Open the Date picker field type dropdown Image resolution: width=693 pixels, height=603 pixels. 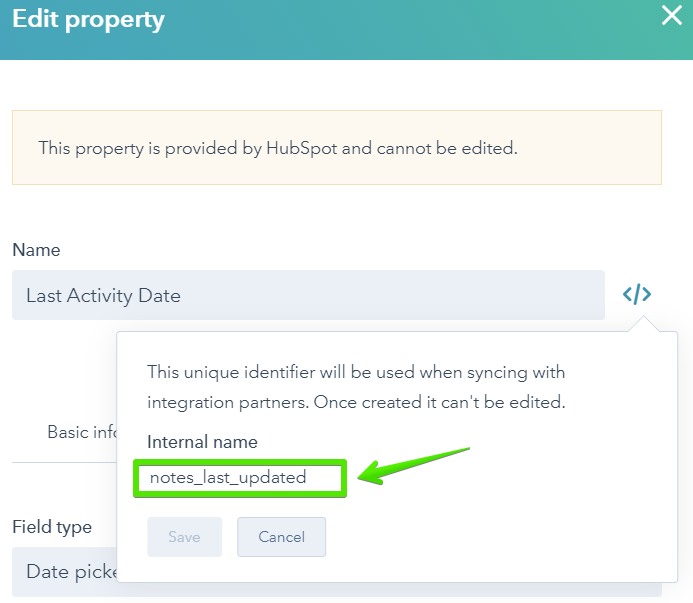[65, 572]
